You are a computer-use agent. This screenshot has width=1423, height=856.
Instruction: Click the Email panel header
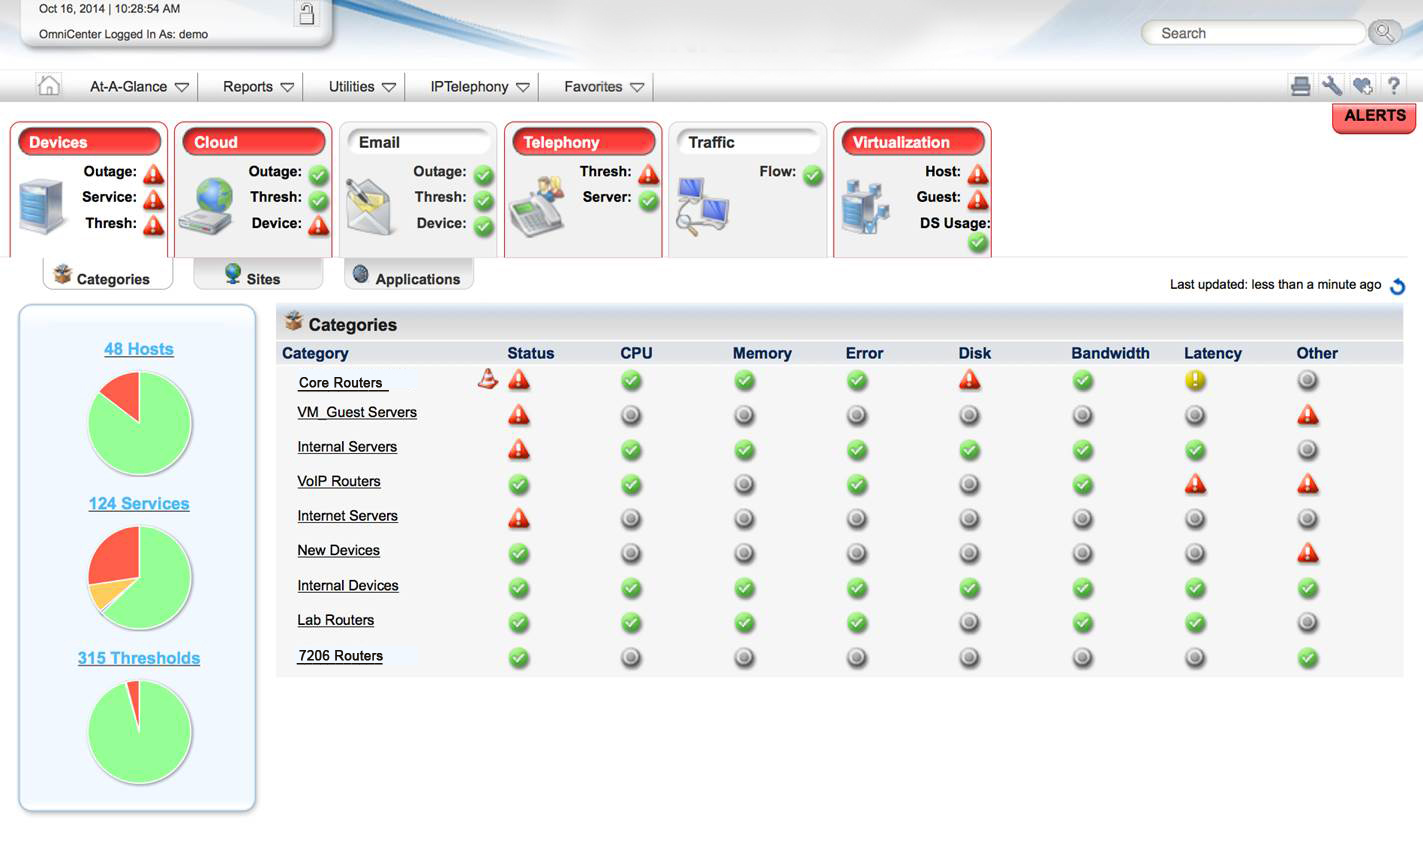(x=418, y=142)
